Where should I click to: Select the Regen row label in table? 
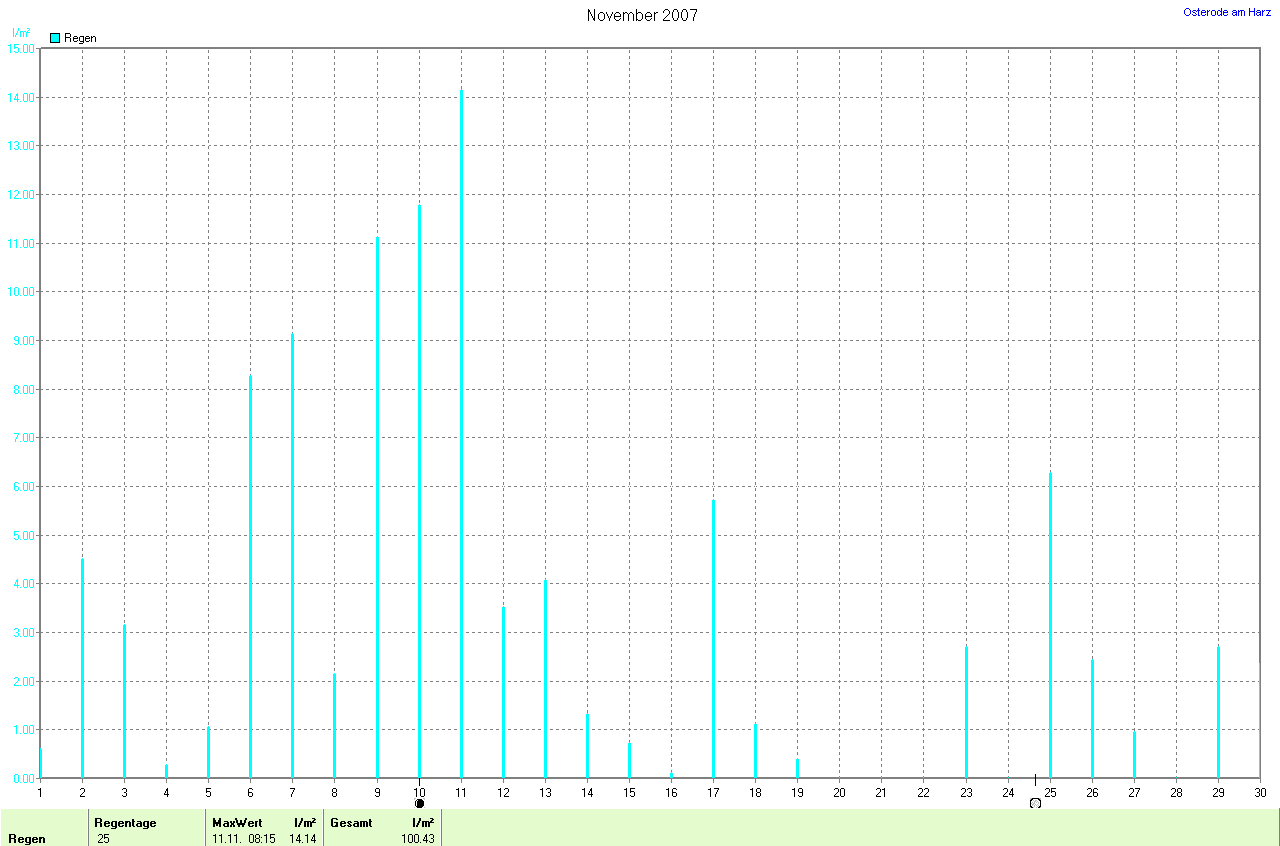(x=27, y=839)
